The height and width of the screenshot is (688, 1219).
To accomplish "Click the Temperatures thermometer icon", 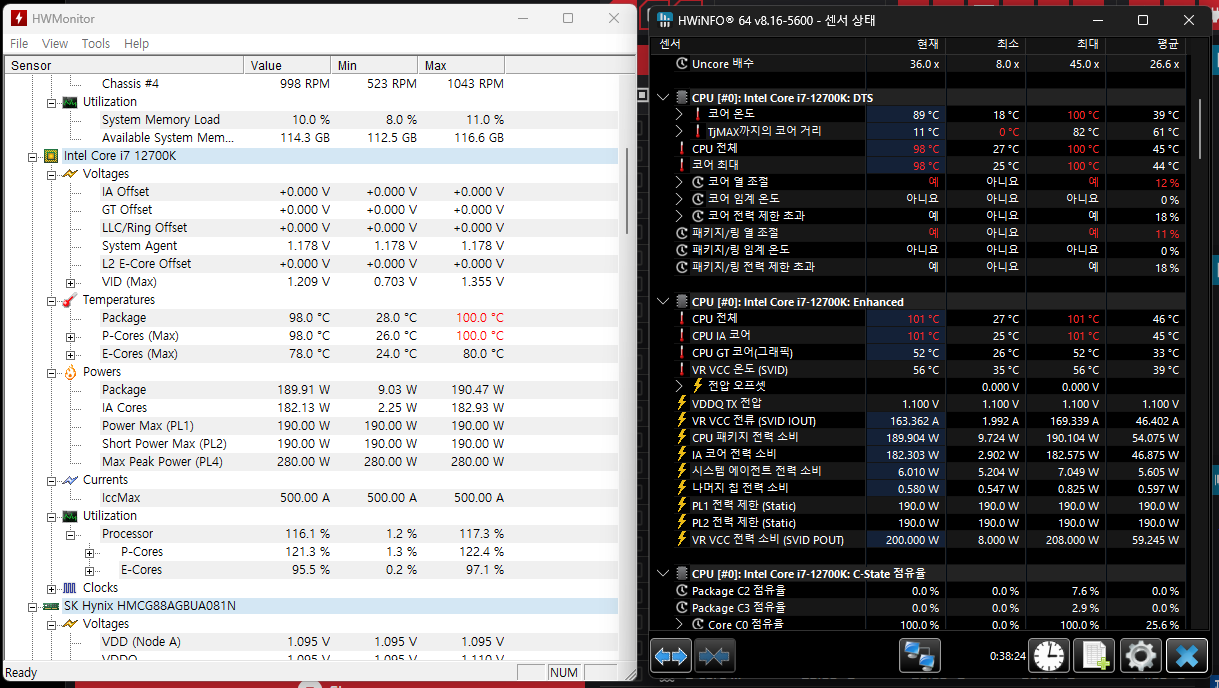I will (69, 300).
